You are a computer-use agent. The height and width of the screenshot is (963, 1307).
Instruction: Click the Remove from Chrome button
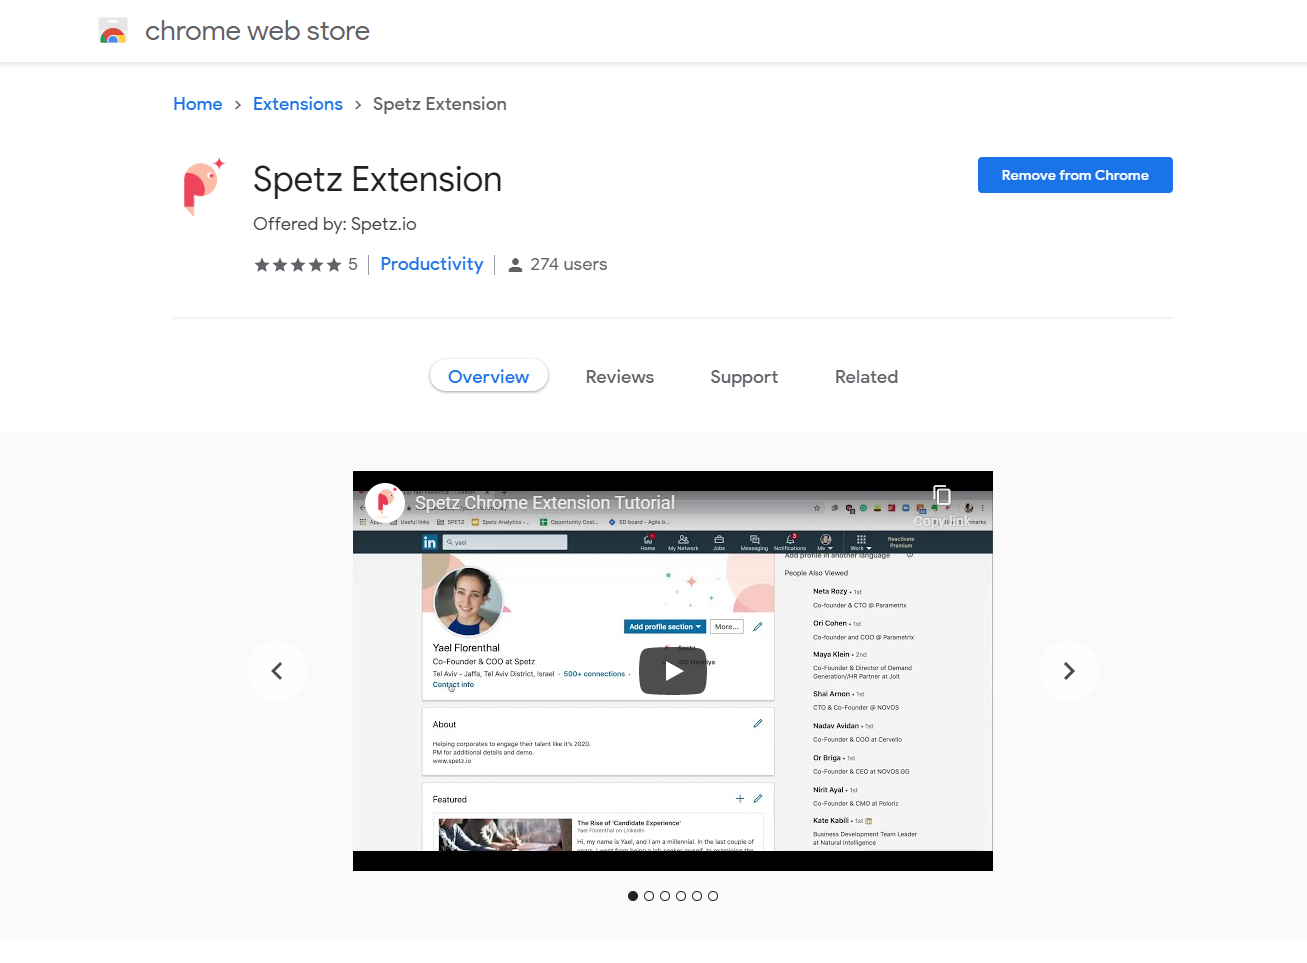pyautogui.click(x=1075, y=174)
